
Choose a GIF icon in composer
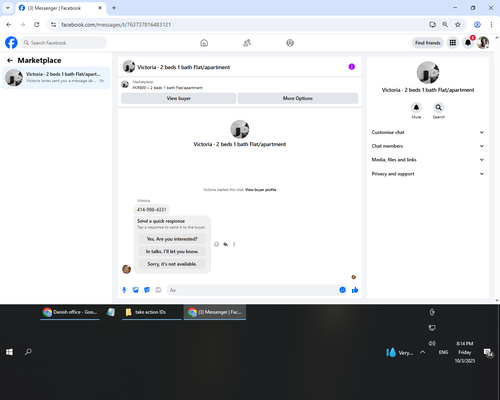coord(158,290)
